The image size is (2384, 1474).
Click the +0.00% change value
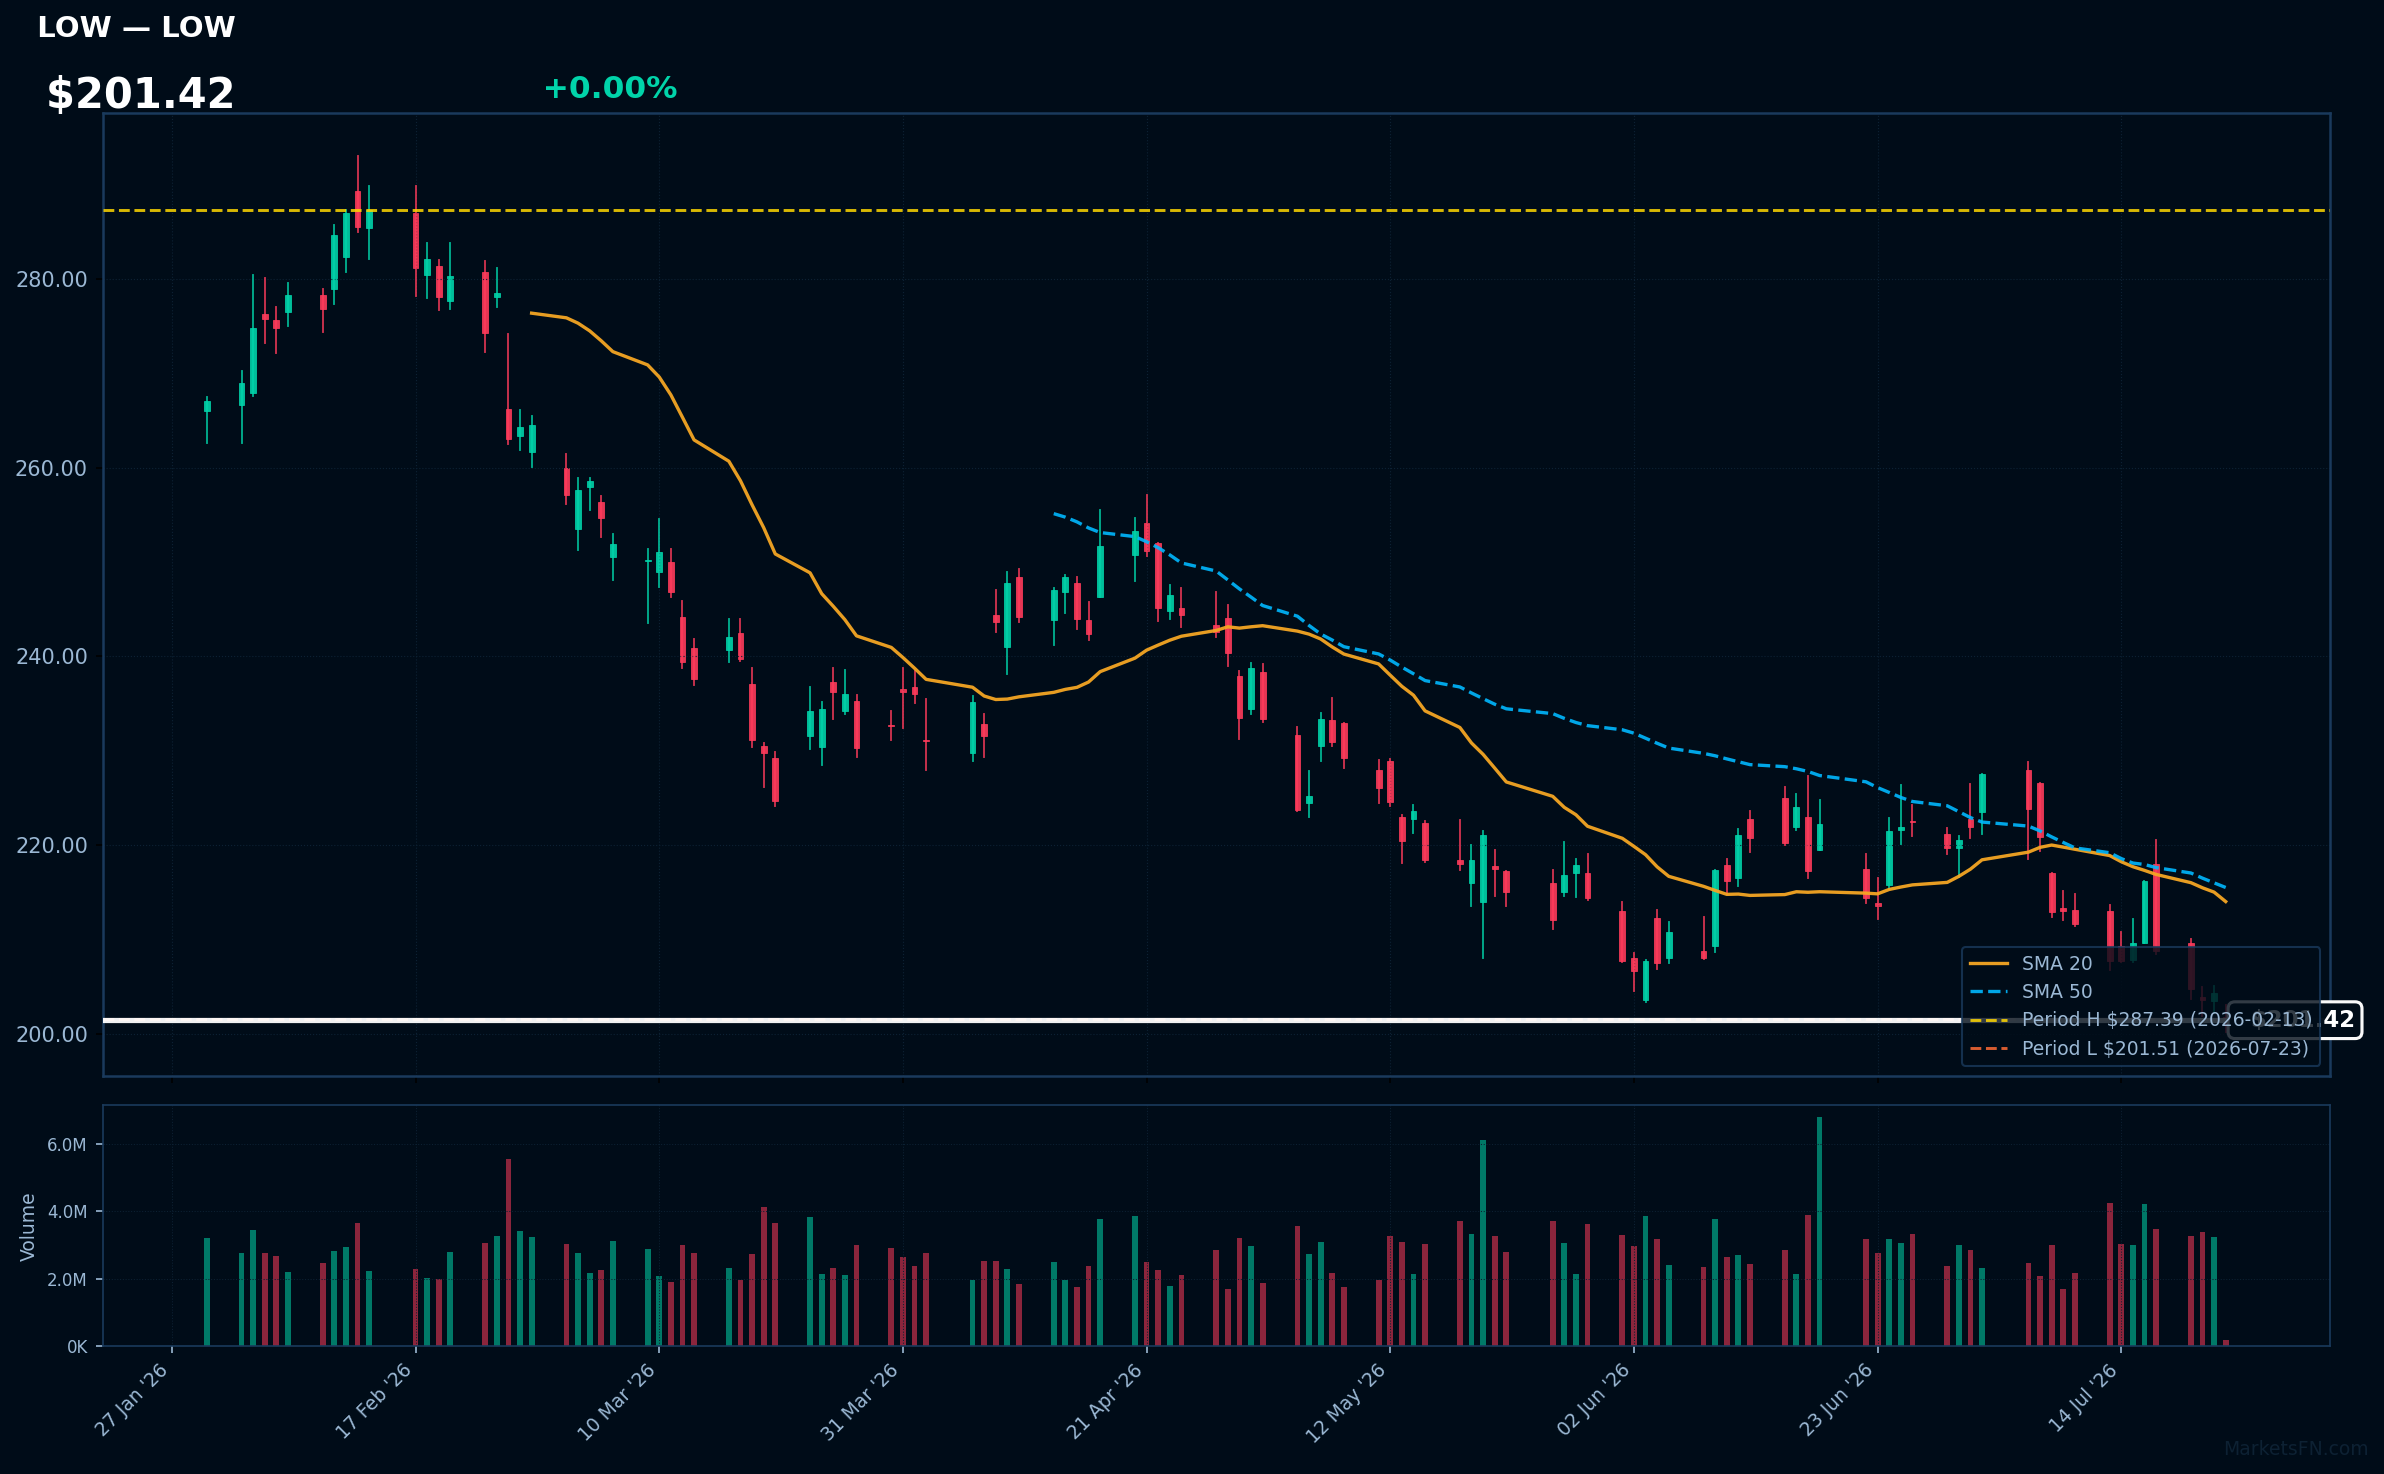610,88
